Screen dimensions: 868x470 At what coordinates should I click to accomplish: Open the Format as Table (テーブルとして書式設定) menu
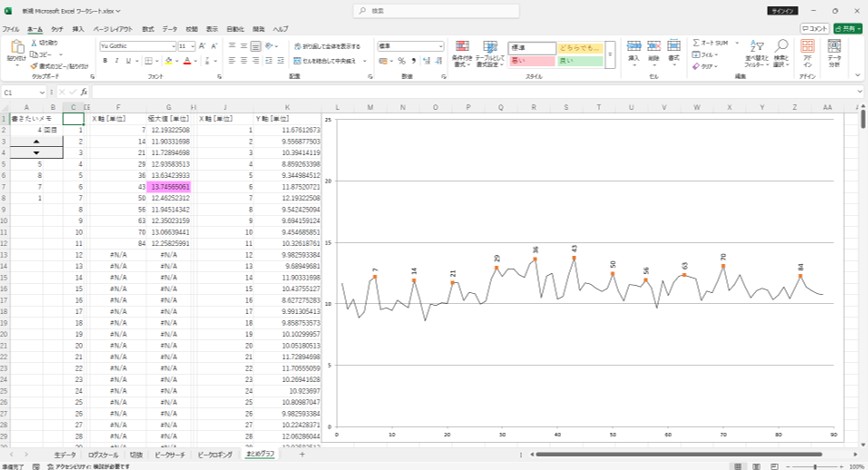(x=490, y=54)
